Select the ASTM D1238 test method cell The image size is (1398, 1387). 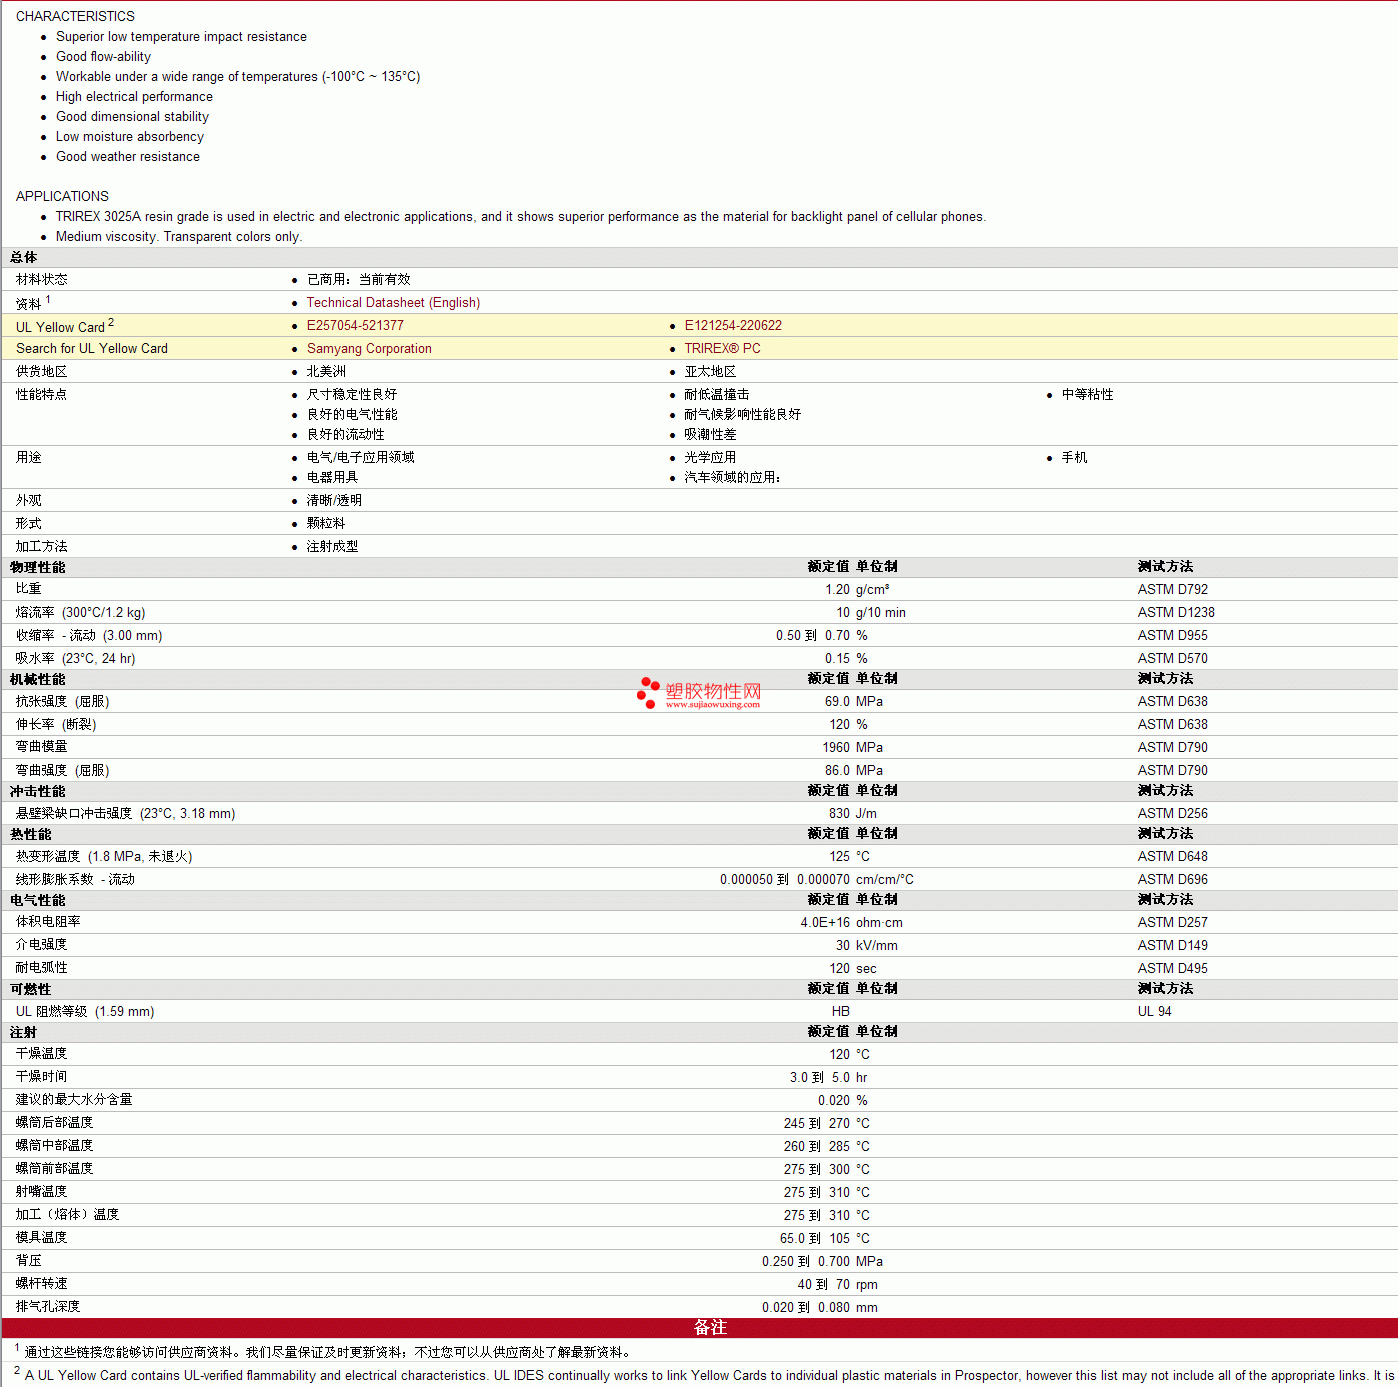pos(1176,613)
